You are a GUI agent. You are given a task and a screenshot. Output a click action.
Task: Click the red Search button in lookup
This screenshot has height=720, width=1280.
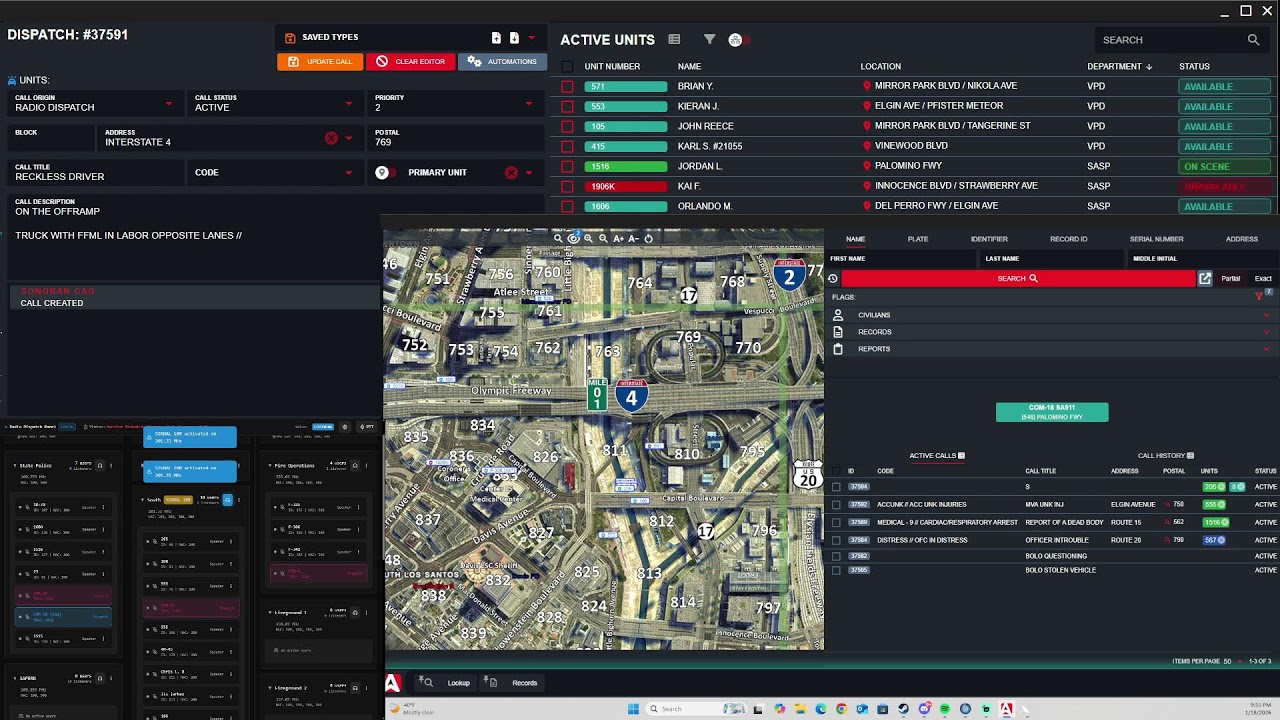(1018, 278)
